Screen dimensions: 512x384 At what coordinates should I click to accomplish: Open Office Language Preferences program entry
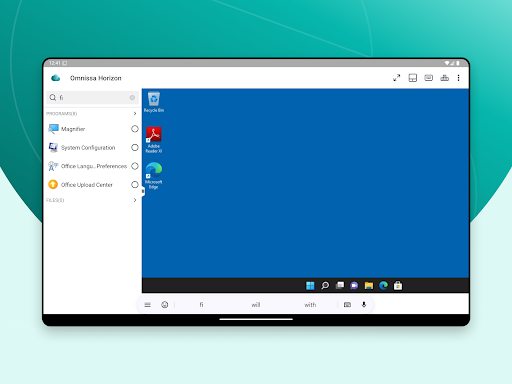(x=88, y=166)
